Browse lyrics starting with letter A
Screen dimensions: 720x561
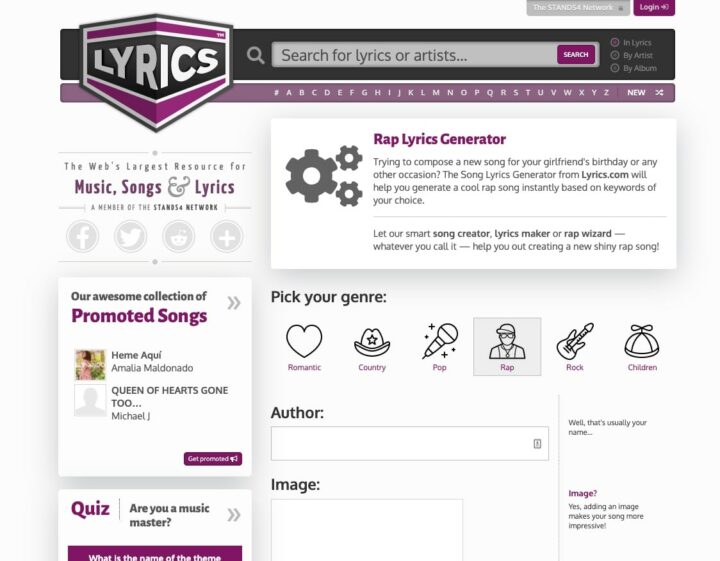(x=289, y=93)
